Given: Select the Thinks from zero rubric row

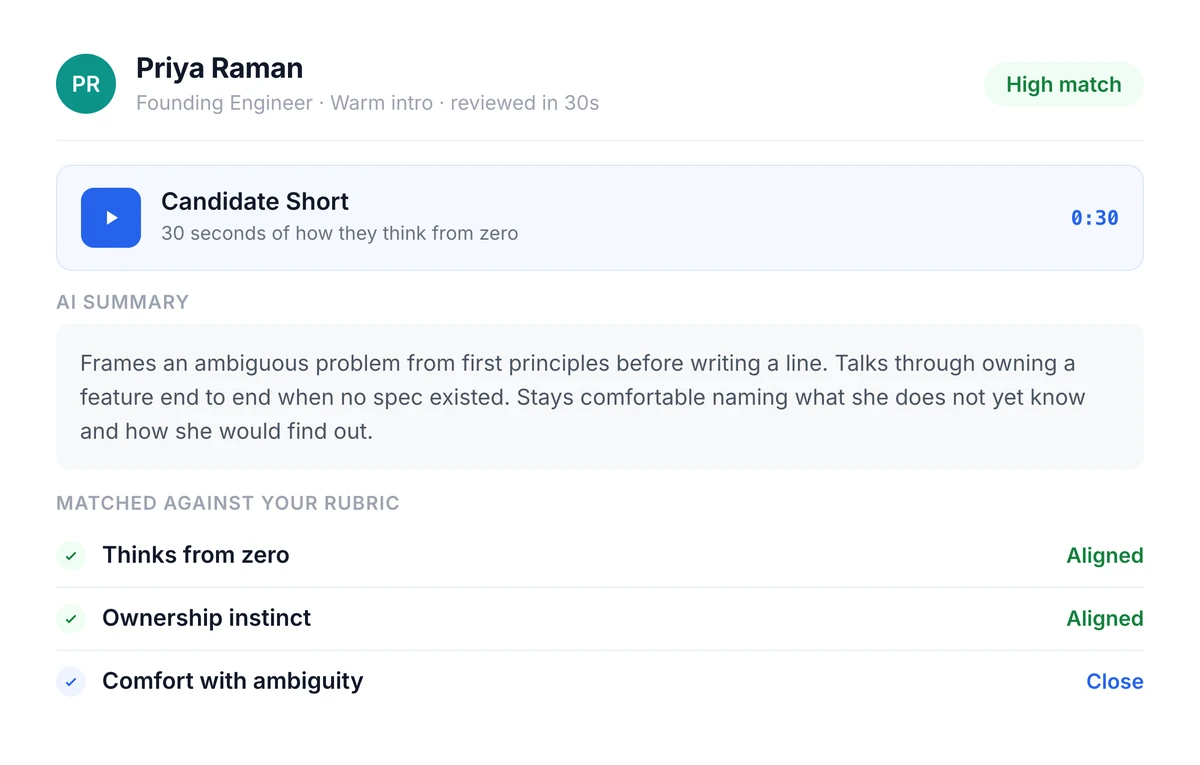Looking at the screenshot, I should (600, 556).
